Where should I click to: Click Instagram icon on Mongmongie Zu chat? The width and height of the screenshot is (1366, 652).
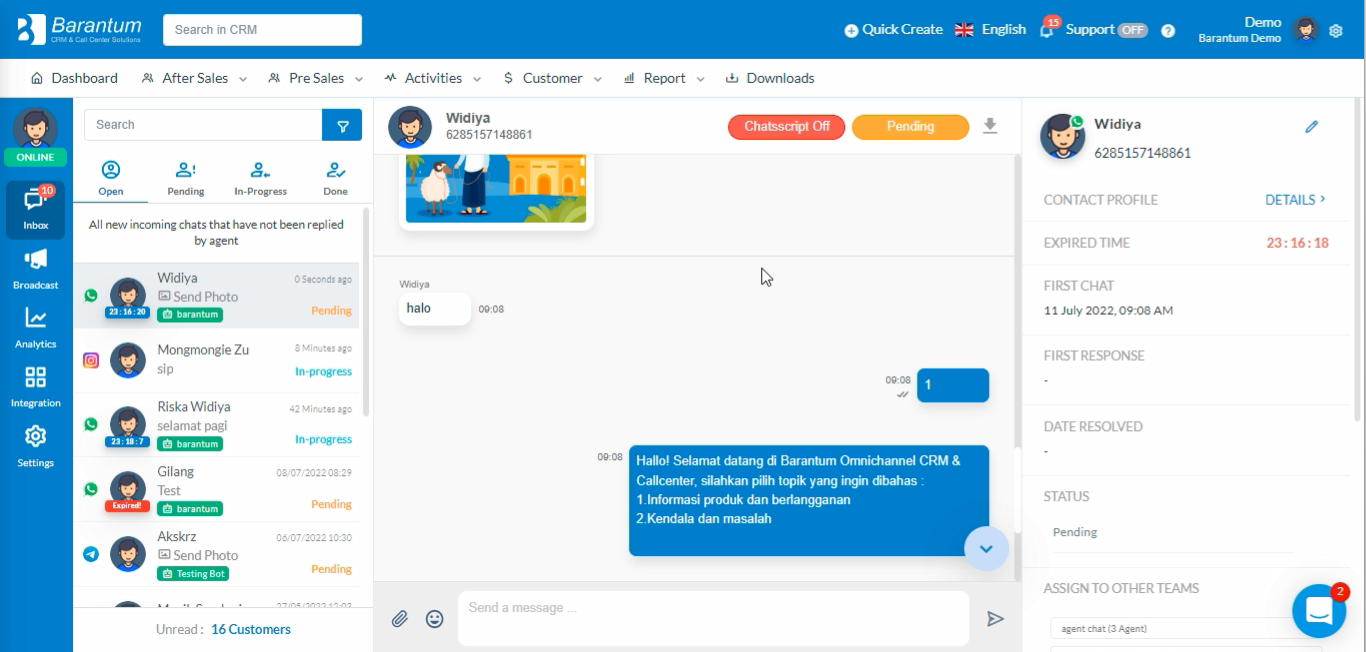[x=91, y=361]
